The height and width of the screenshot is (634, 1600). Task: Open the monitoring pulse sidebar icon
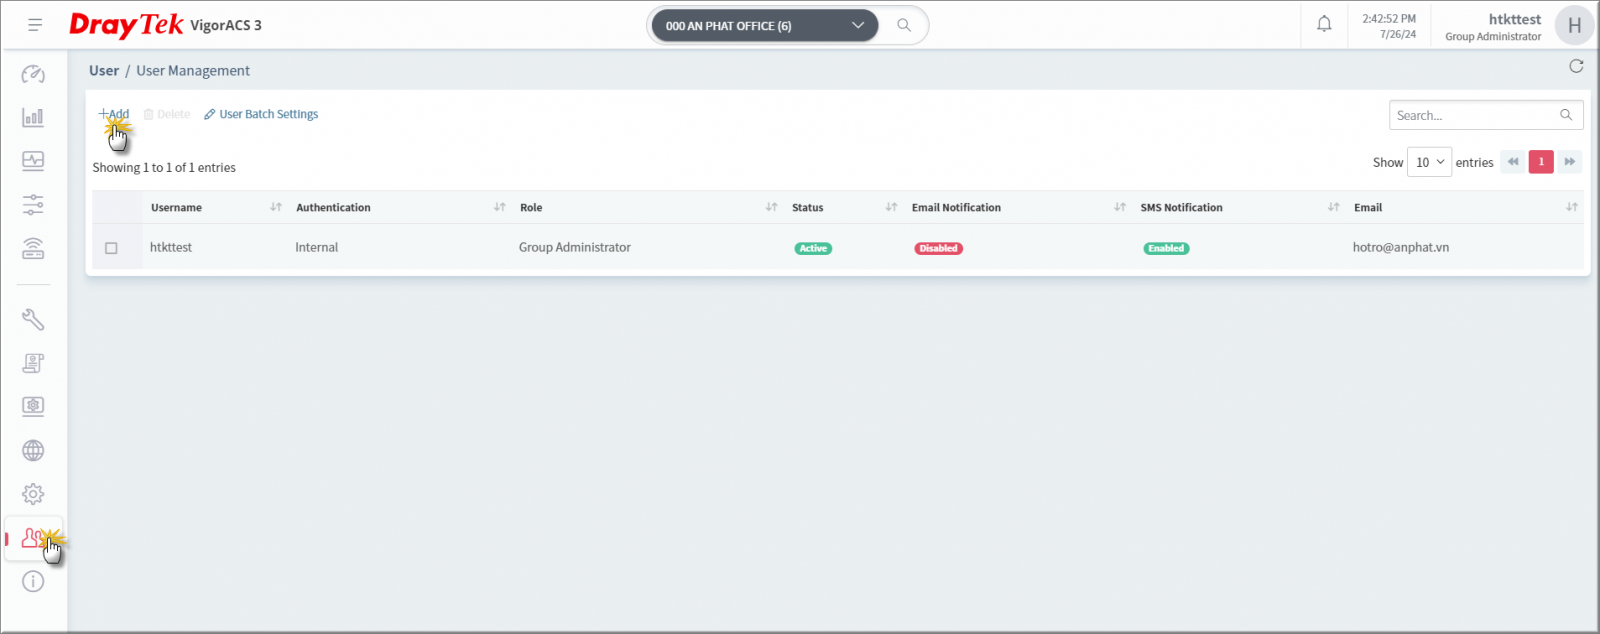point(33,161)
